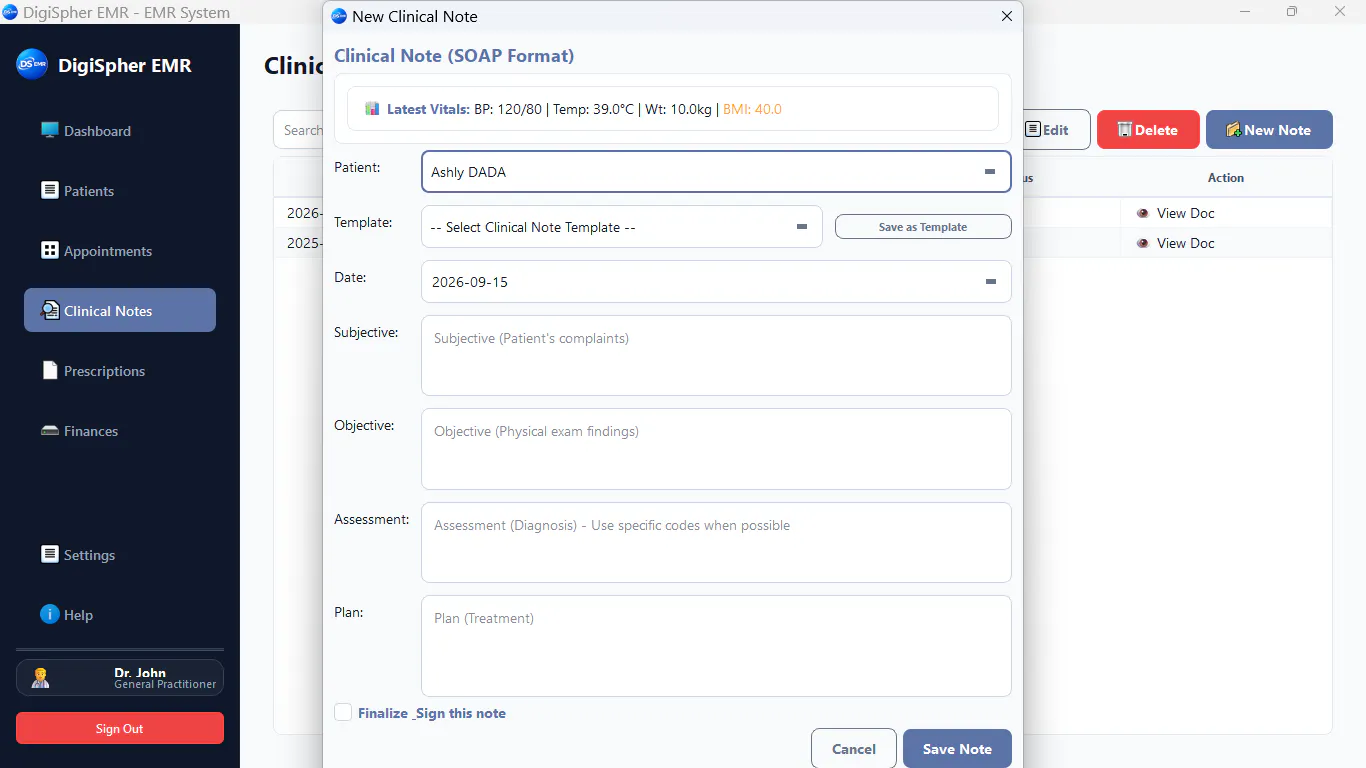
Task: Click the eye icon in the first View Doc row
Action: click(1142, 213)
